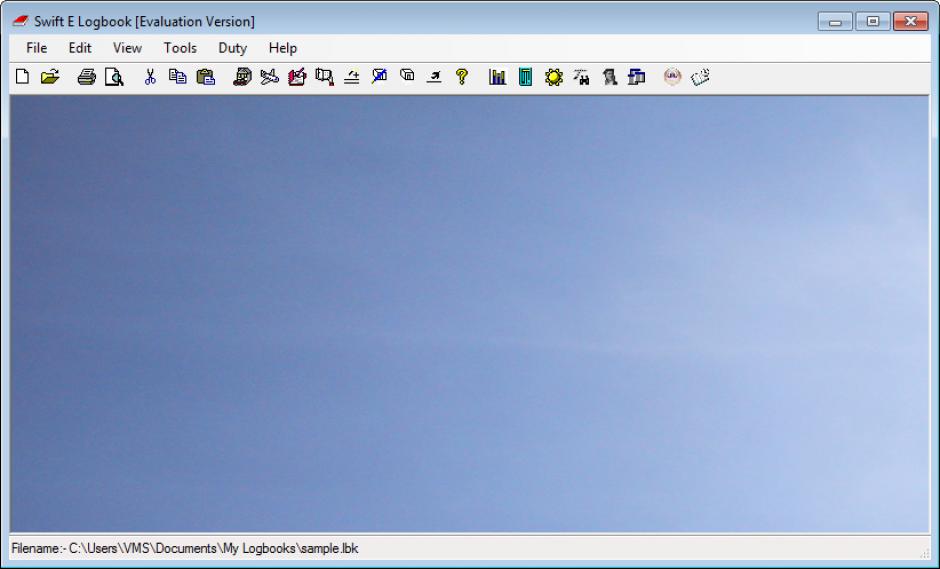Click the binoculars search icon

pos(582,77)
